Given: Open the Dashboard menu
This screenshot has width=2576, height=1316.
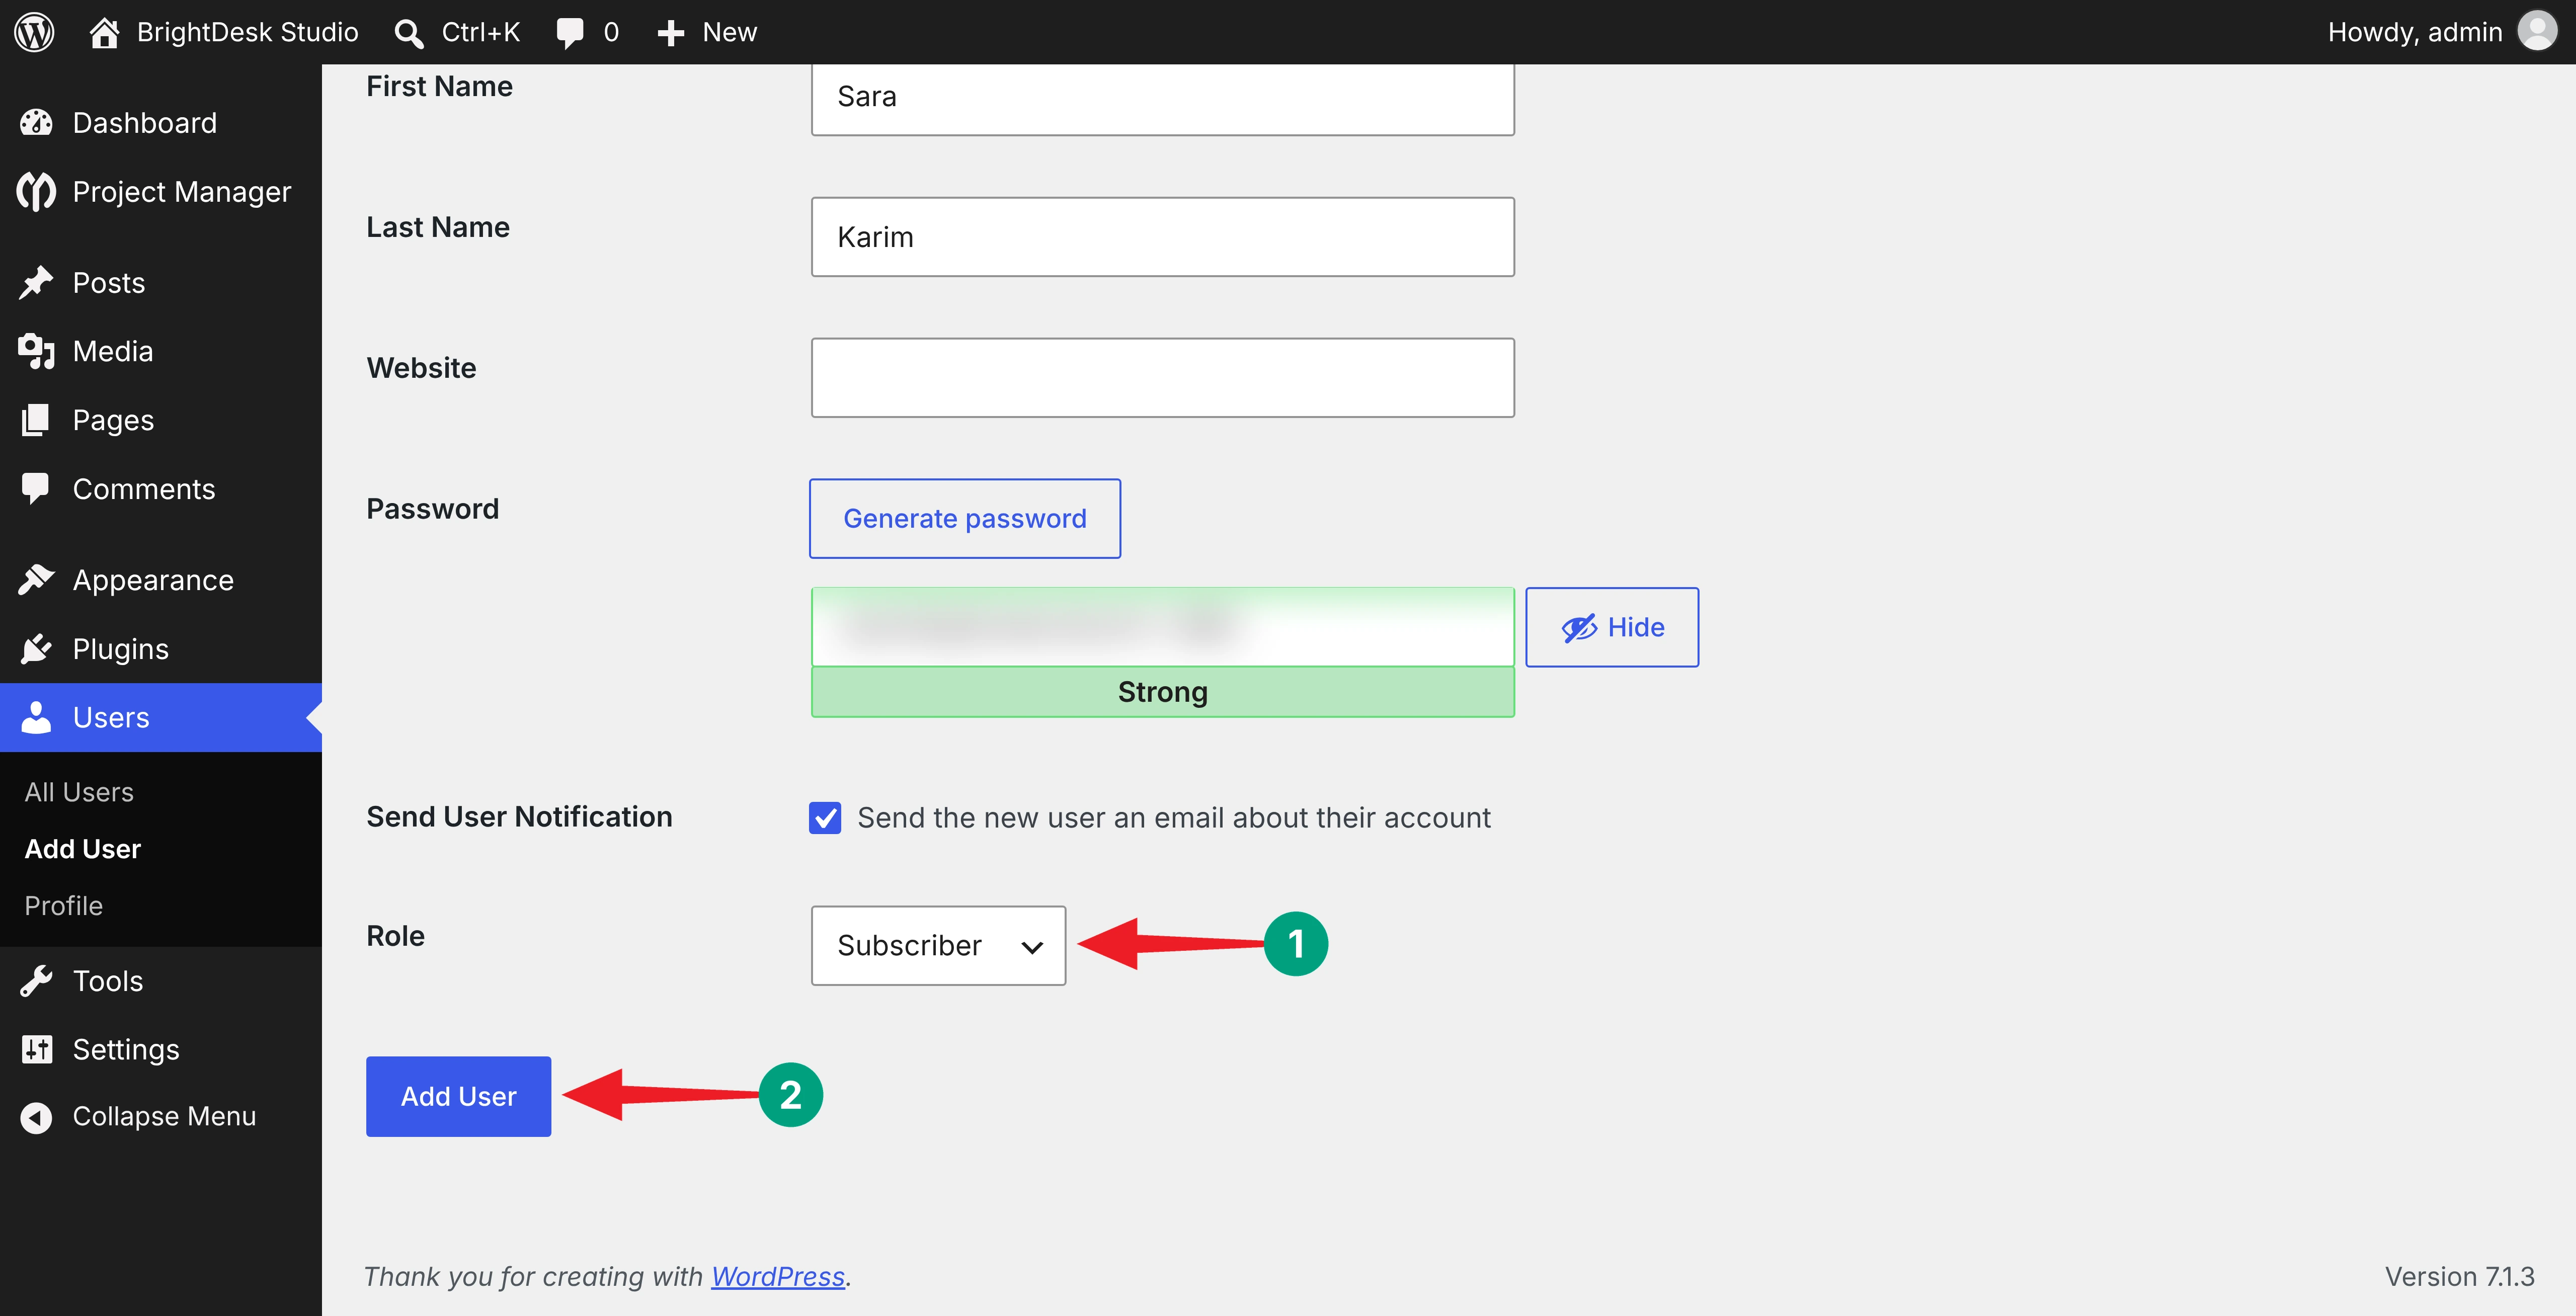Looking at the screenshot, I should [x=145, y=123].
